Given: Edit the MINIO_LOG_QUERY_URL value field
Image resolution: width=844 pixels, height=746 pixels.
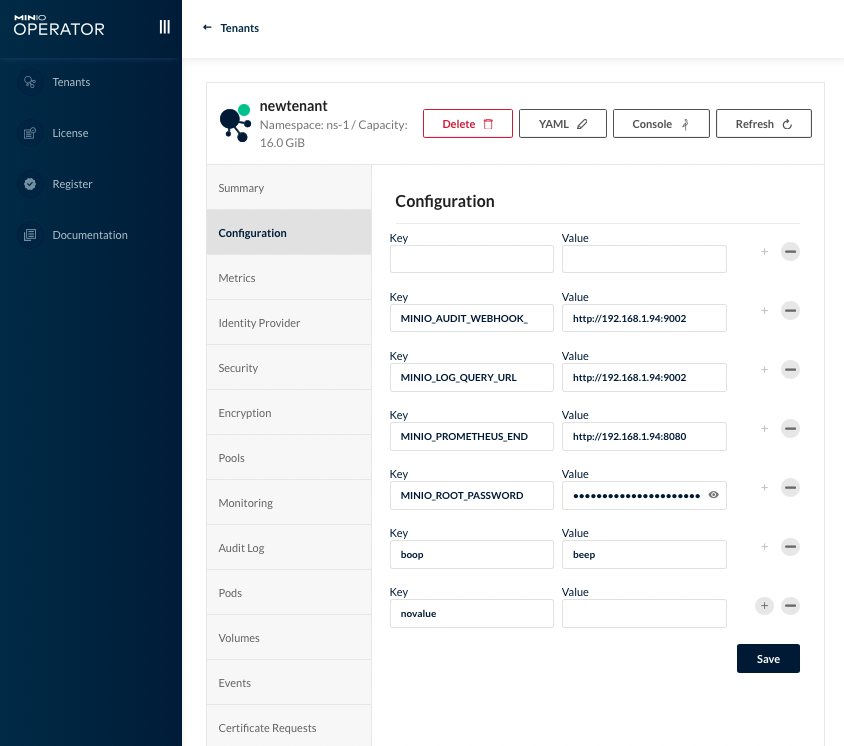Looking at the screenshot, I should [x=644, y=377].
